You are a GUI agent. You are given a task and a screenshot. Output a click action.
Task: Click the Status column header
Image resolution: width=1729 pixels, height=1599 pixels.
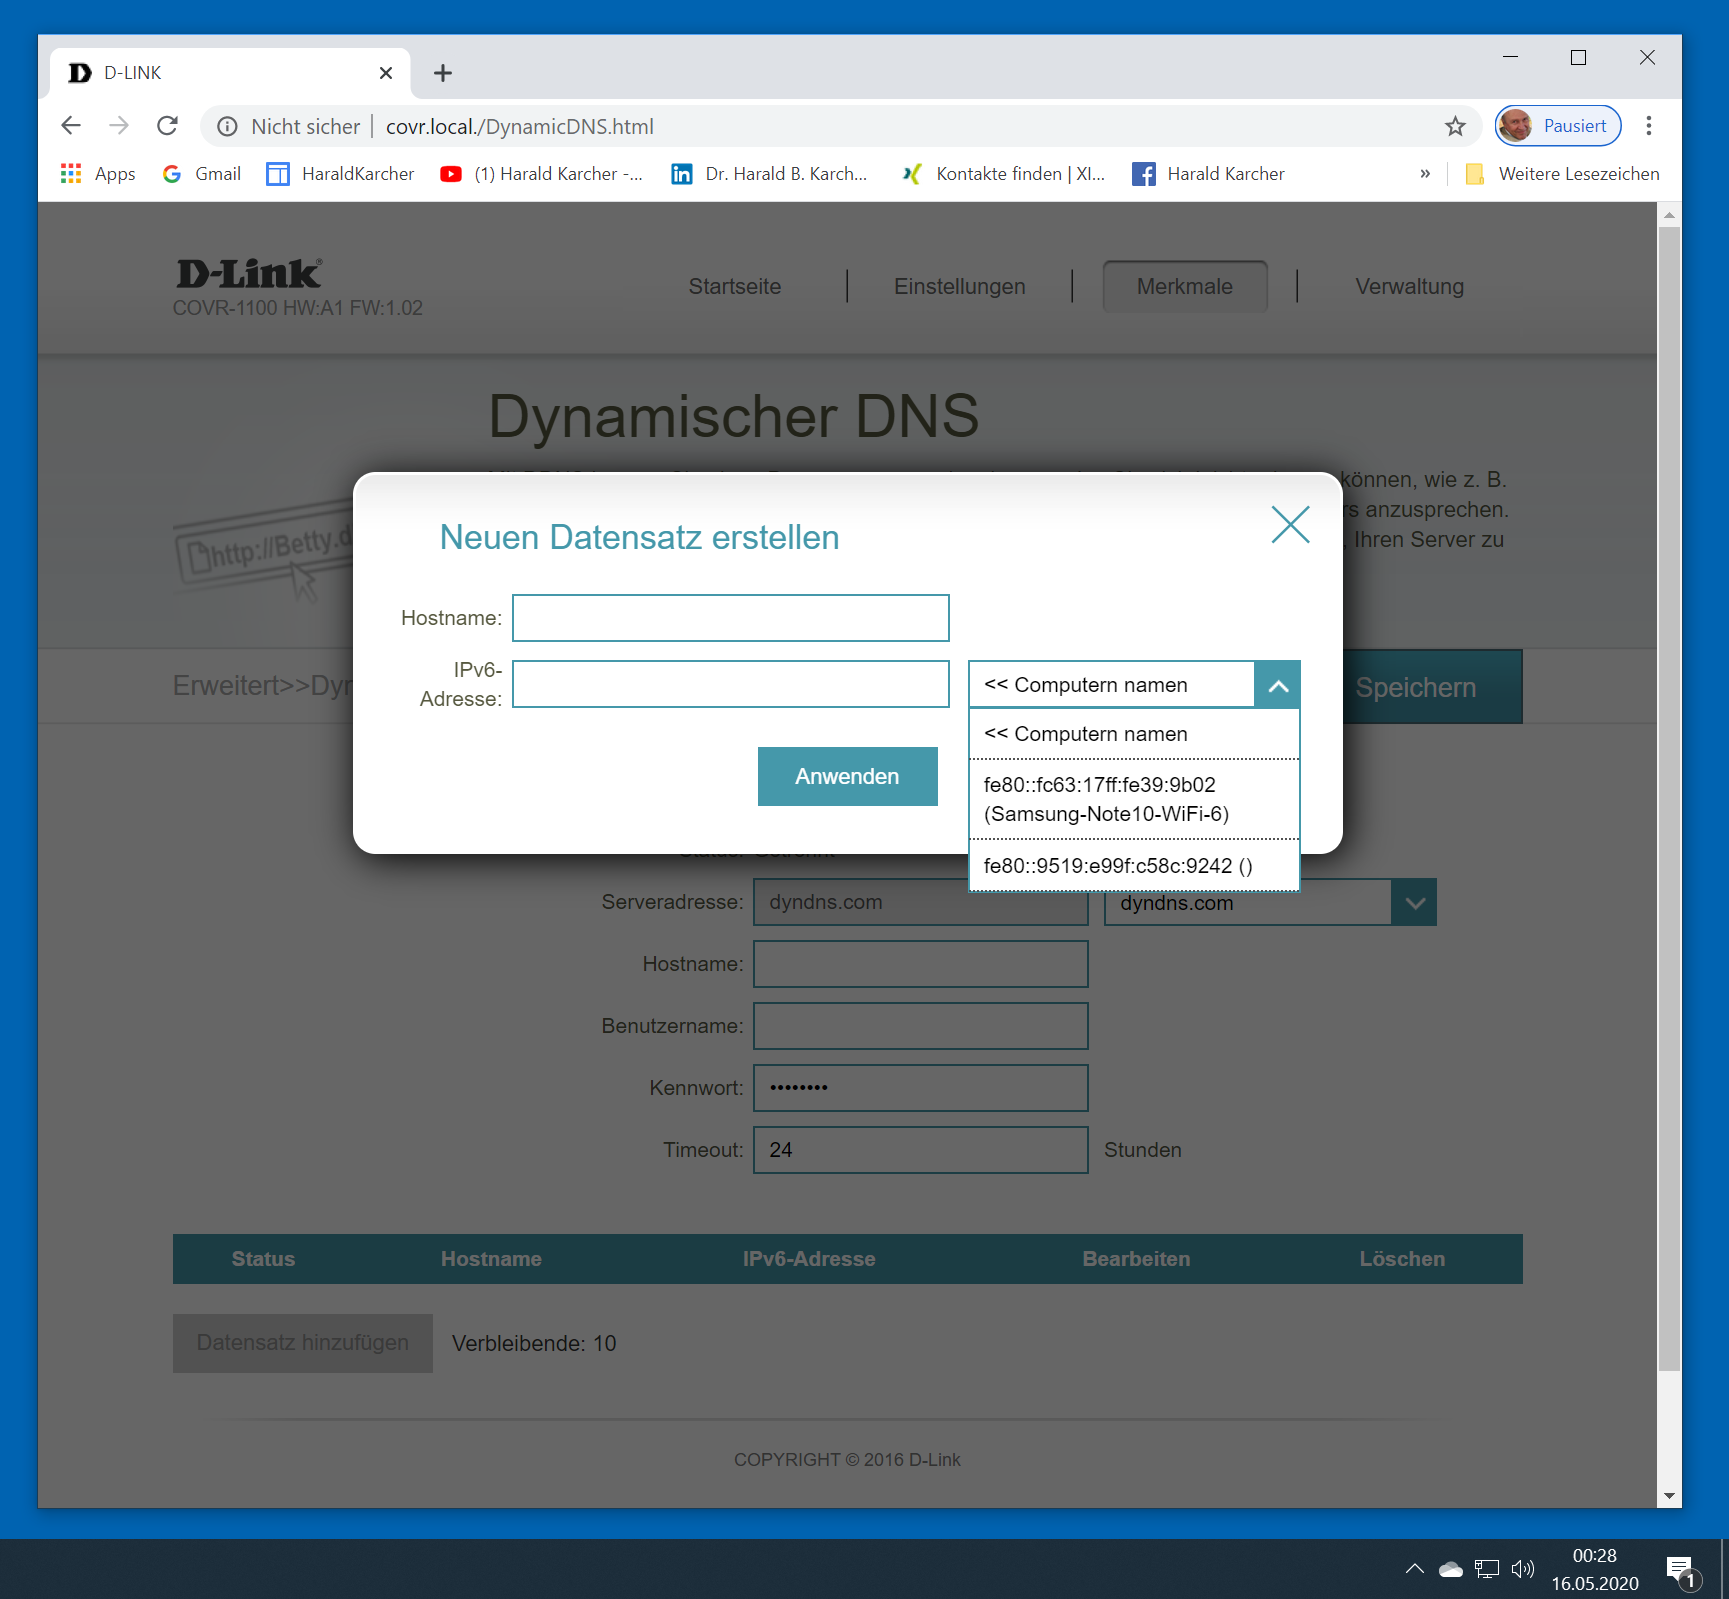263,1259
